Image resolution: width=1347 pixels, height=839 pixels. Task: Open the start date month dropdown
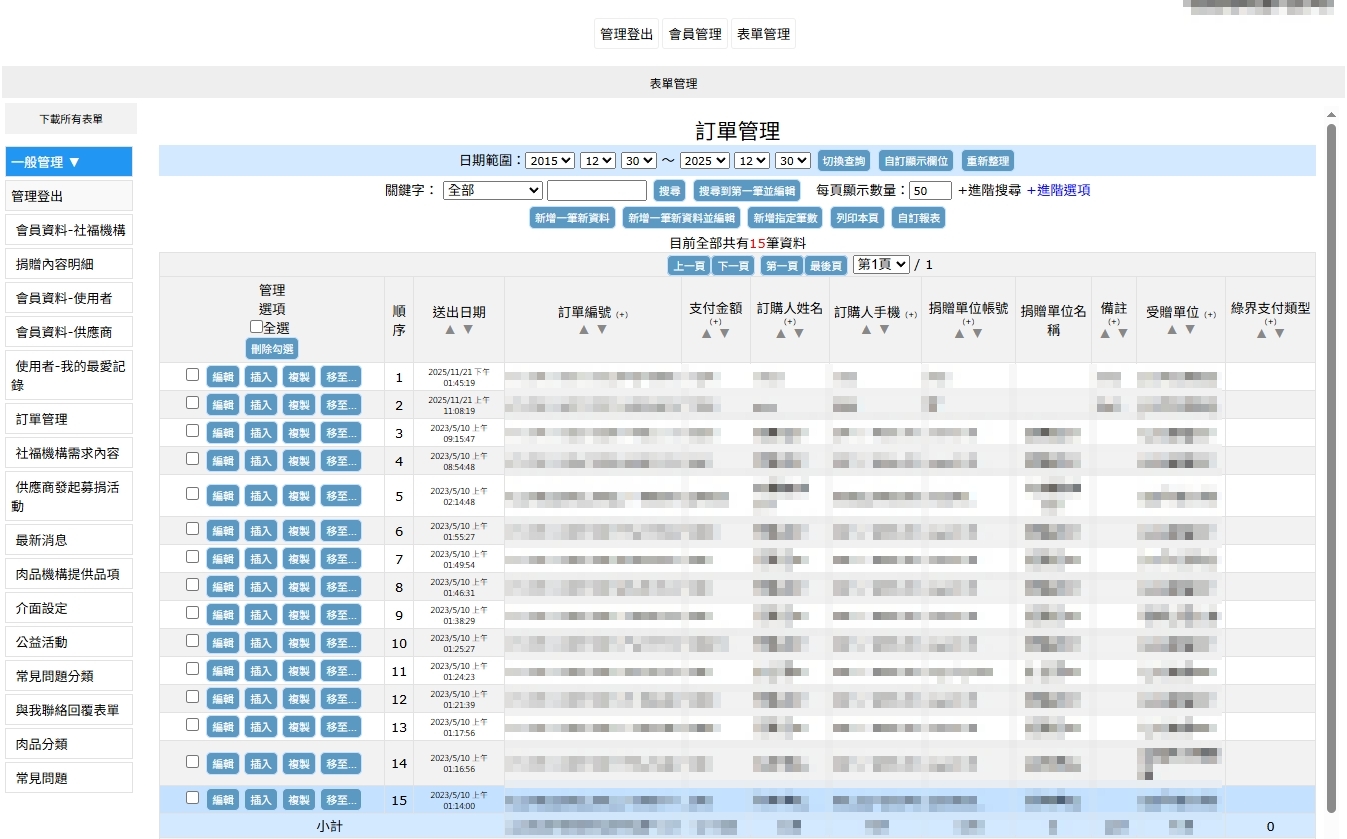598,160
